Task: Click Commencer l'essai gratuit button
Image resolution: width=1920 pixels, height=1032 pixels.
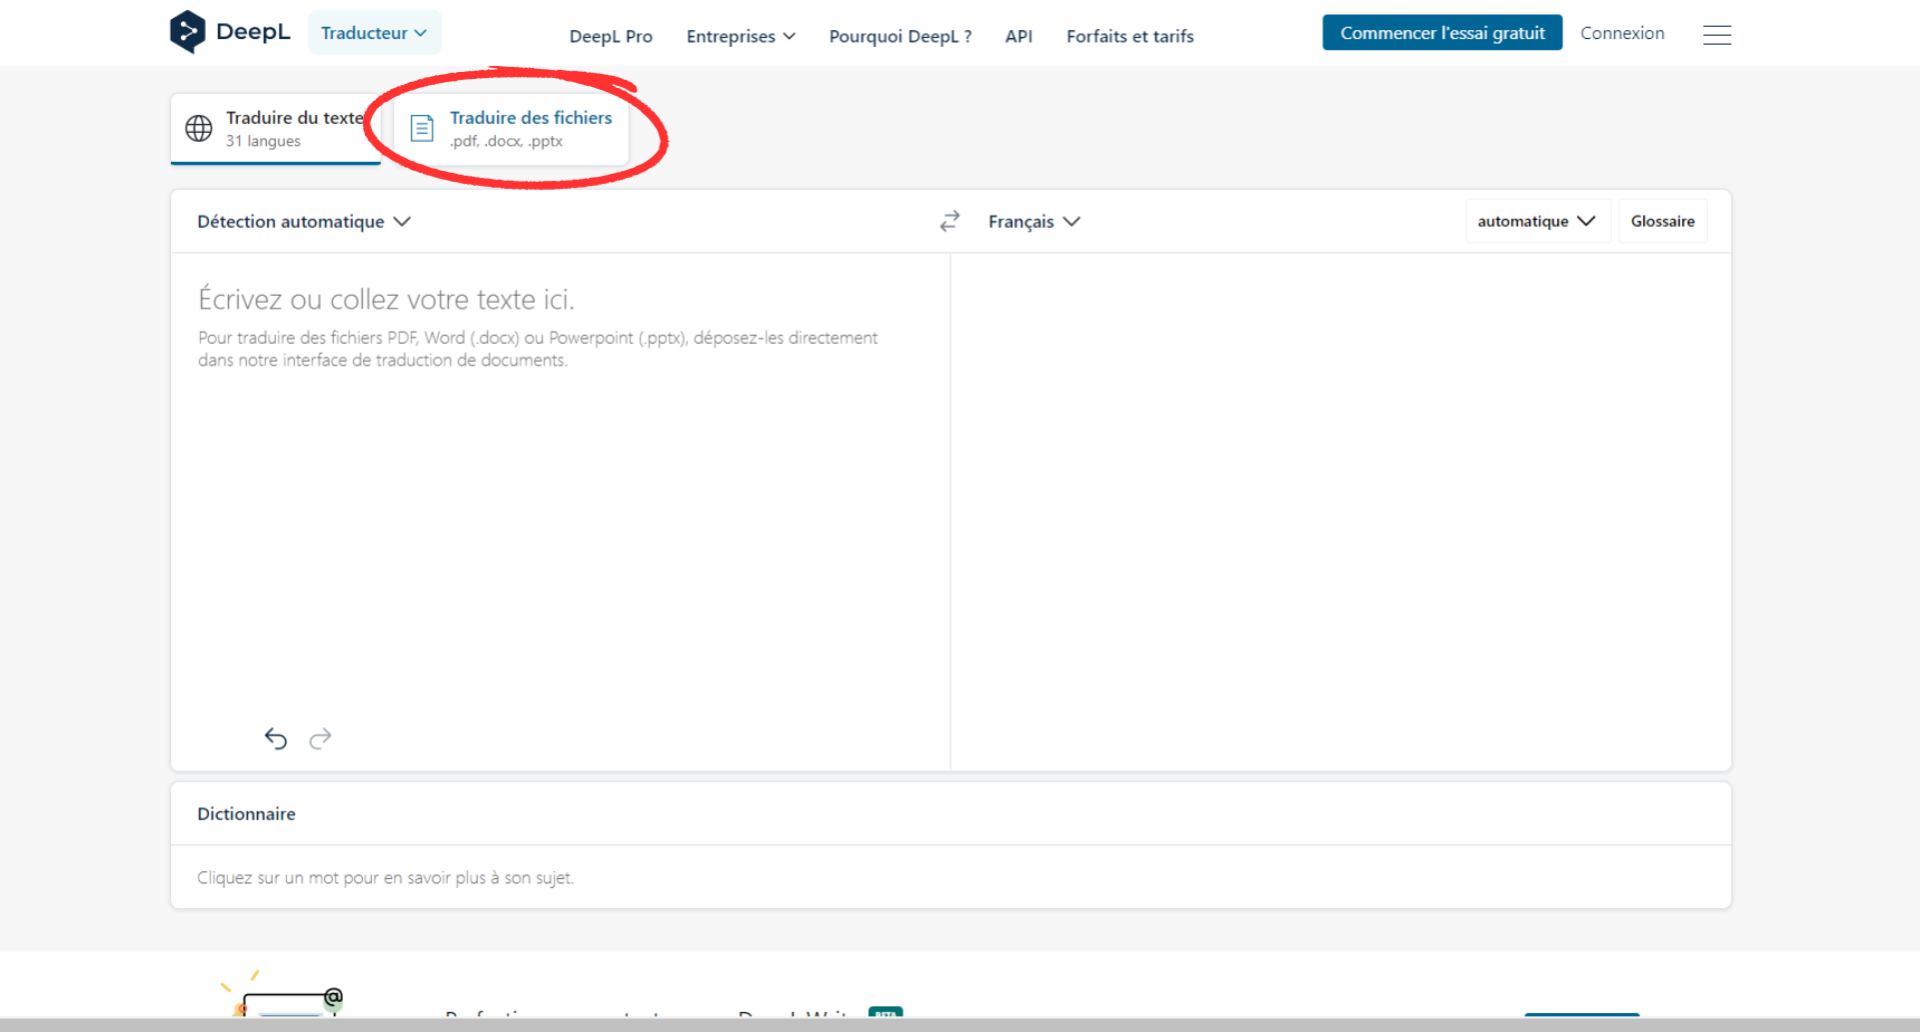Action: tap(1442, 33)
